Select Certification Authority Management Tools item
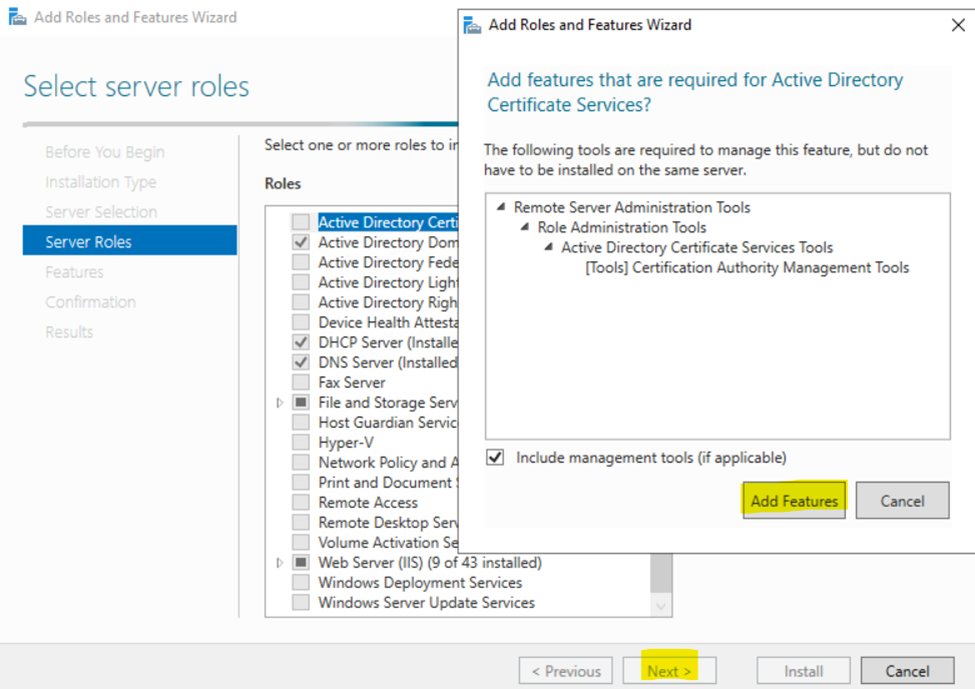This screenshot has width=975, height=689. [x=747, y=267]
